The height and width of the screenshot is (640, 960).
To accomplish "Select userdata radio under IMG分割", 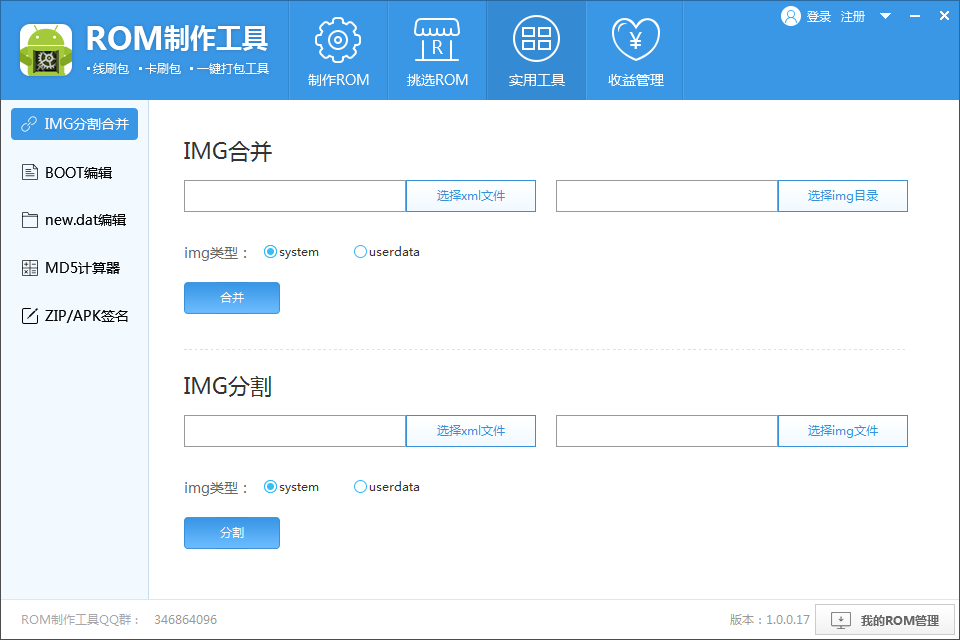I will click(360, 487).
